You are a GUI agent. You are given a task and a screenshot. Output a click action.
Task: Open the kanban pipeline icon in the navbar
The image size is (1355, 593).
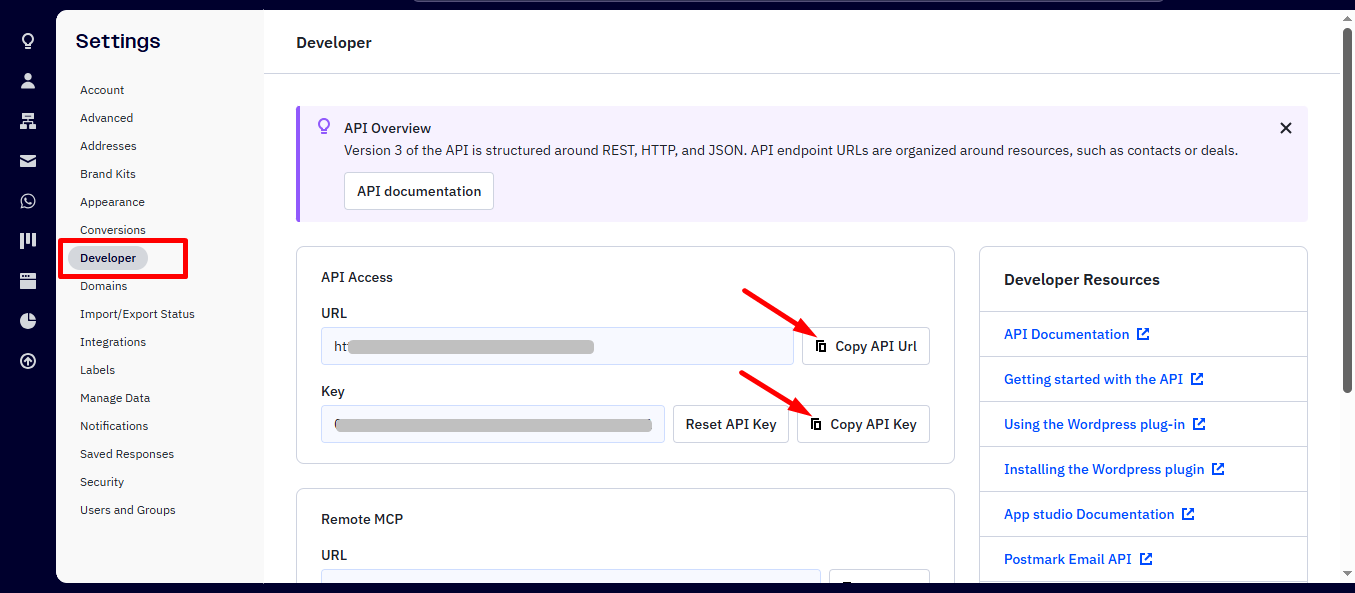(x=28, y=240)
